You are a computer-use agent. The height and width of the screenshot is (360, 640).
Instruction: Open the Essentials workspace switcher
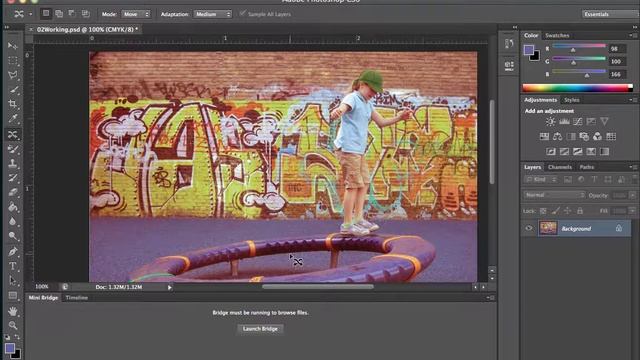coord(611,14)
